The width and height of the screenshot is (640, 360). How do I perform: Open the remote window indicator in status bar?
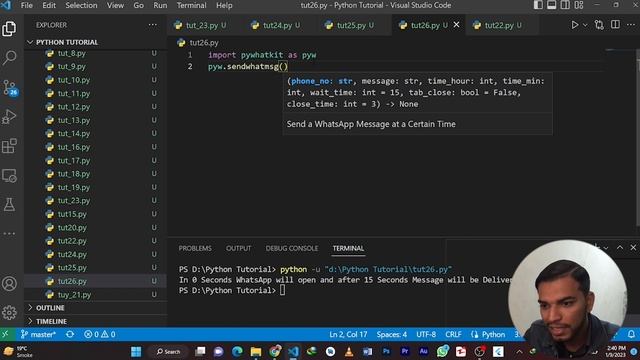5,334
